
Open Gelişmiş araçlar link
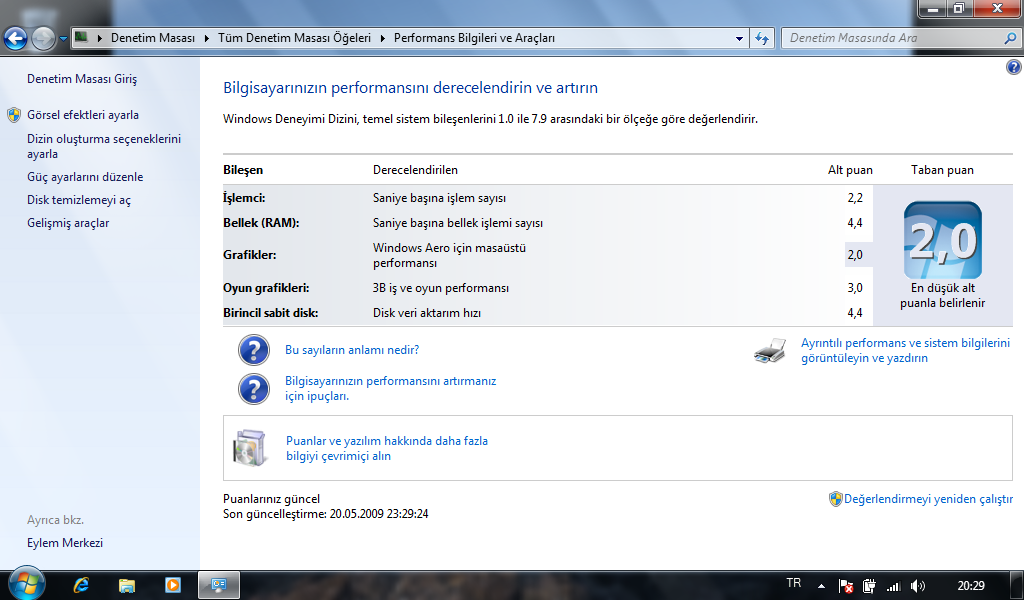[x=68, y=223]
